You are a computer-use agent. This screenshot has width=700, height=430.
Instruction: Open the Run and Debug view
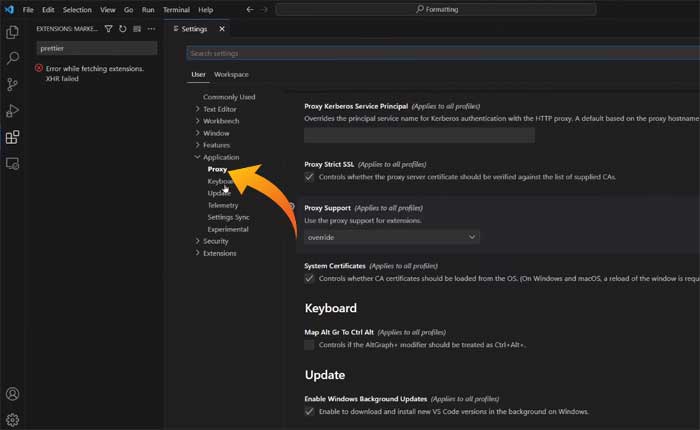pyautogui.click(x=13, y=111)
